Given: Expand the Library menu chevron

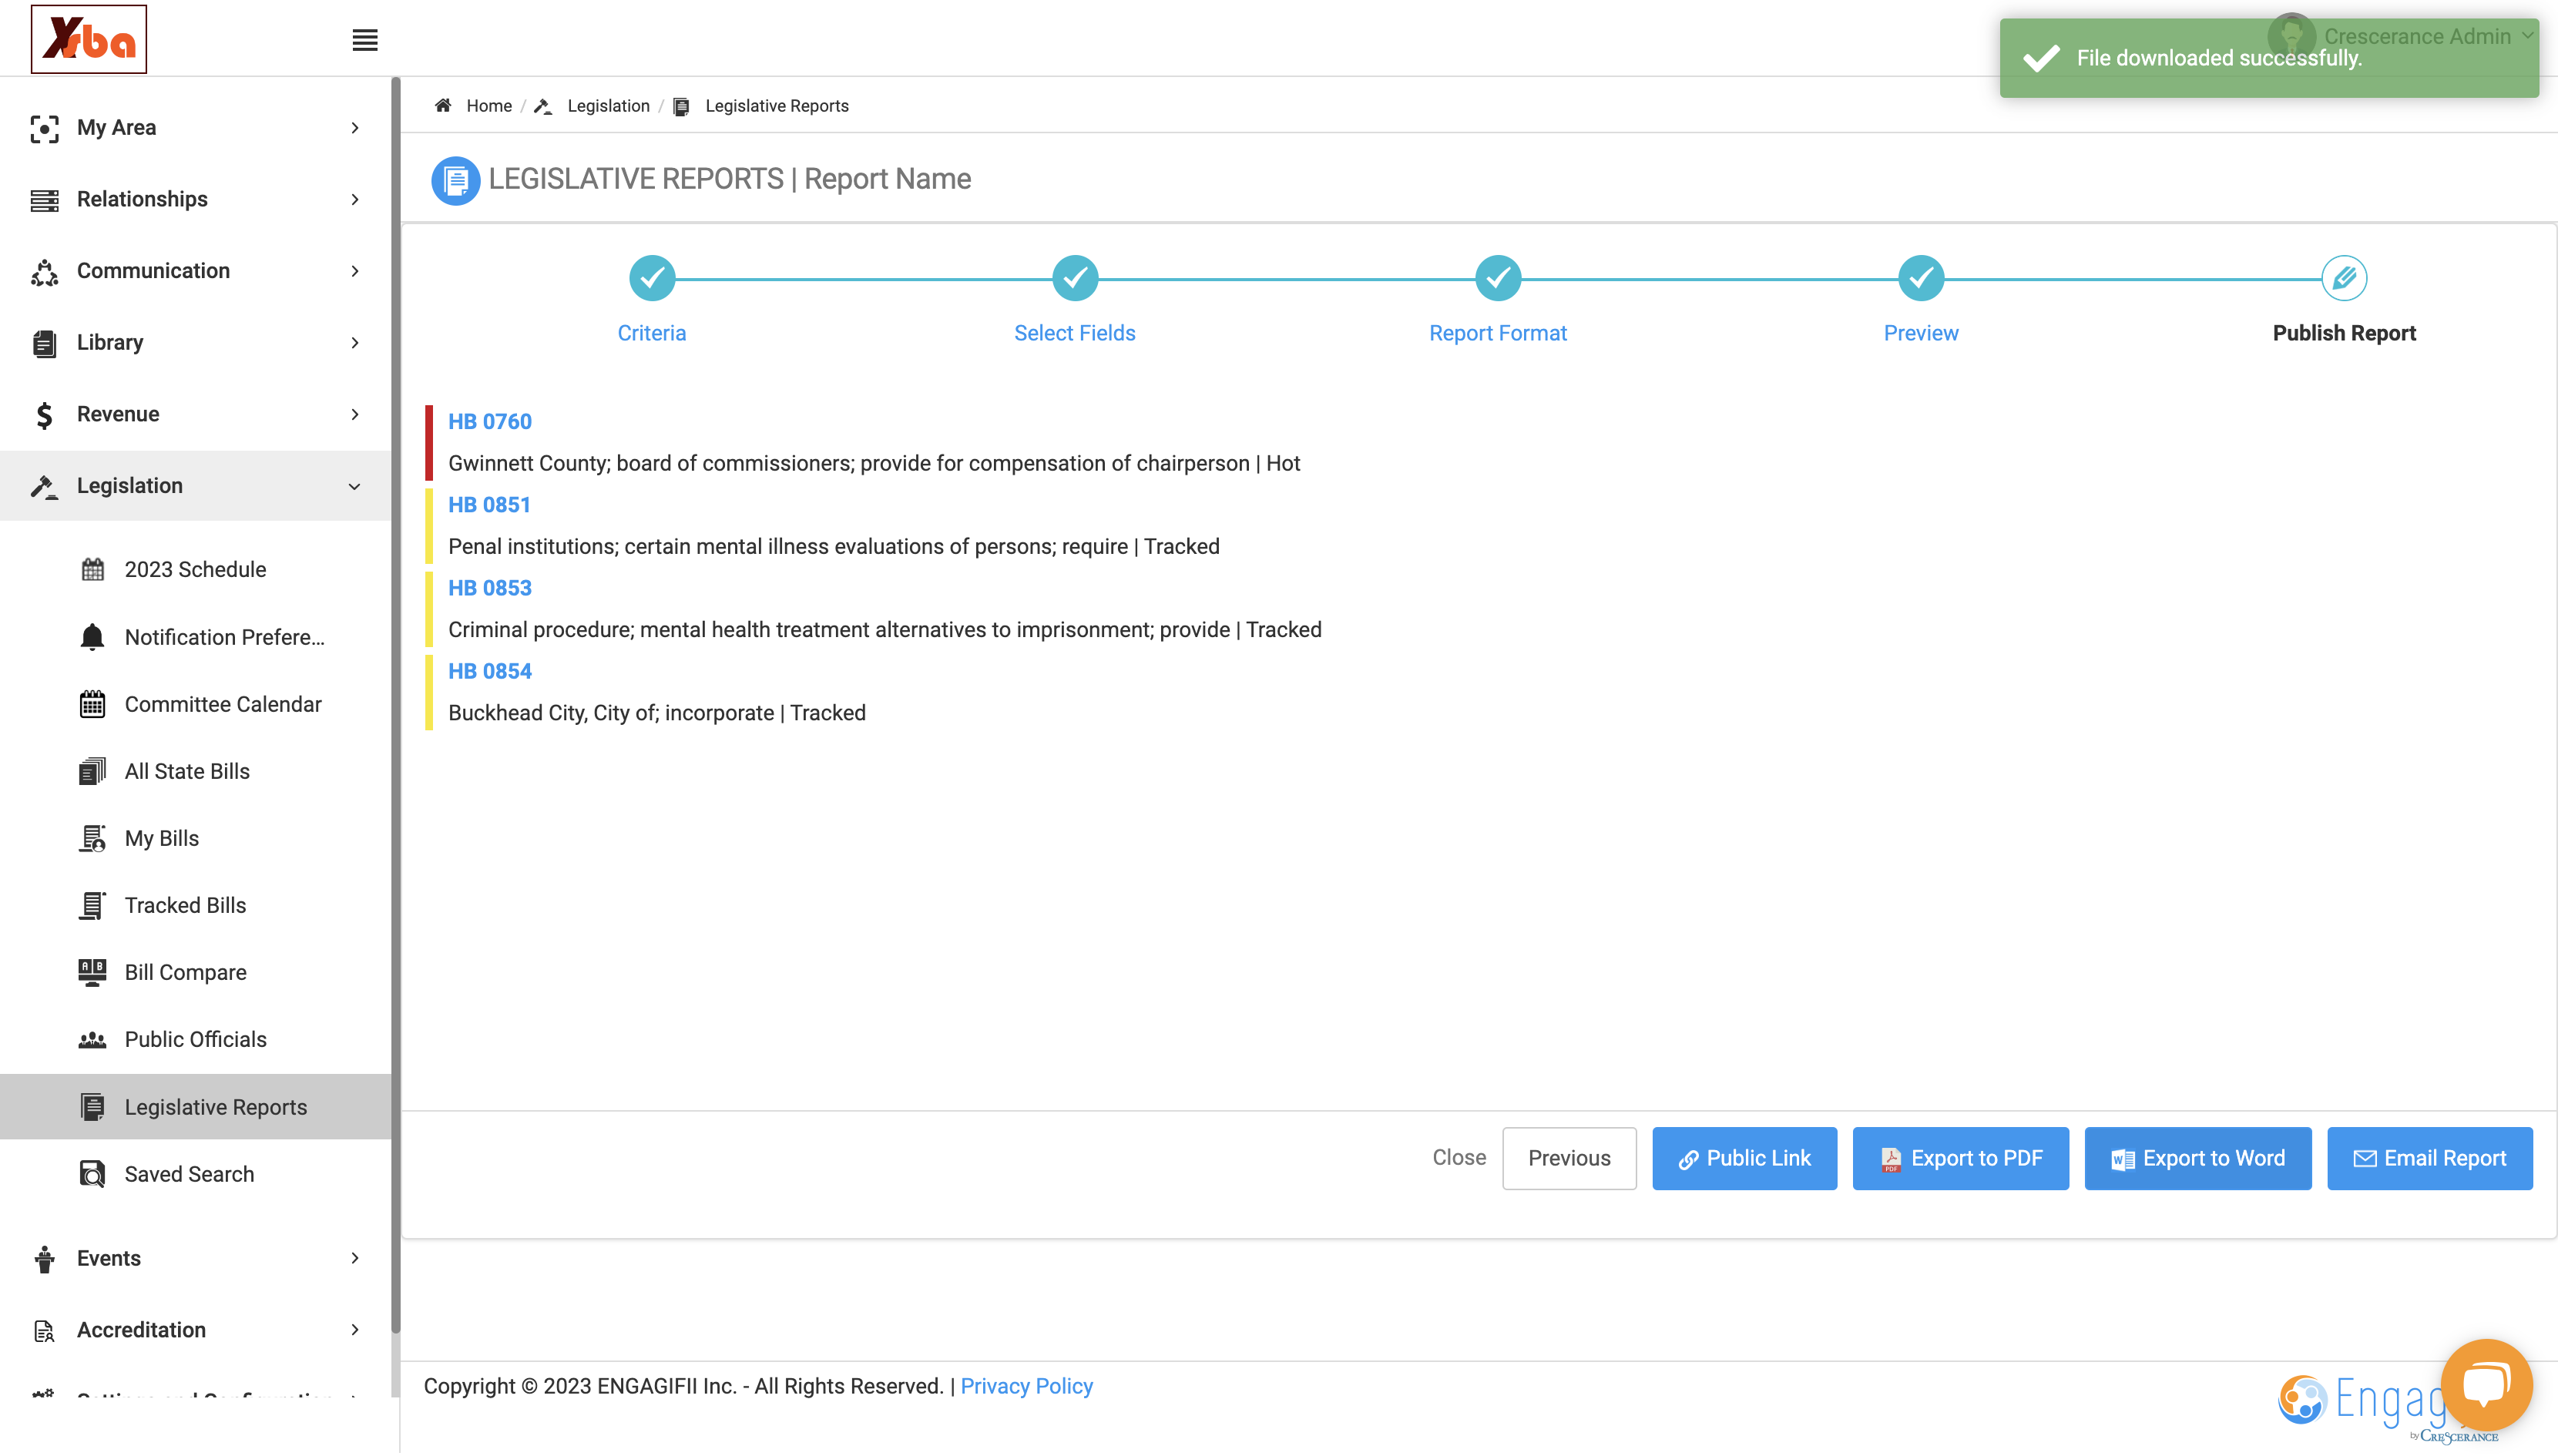Looking at the screenshot, I should tap(355, 342).
